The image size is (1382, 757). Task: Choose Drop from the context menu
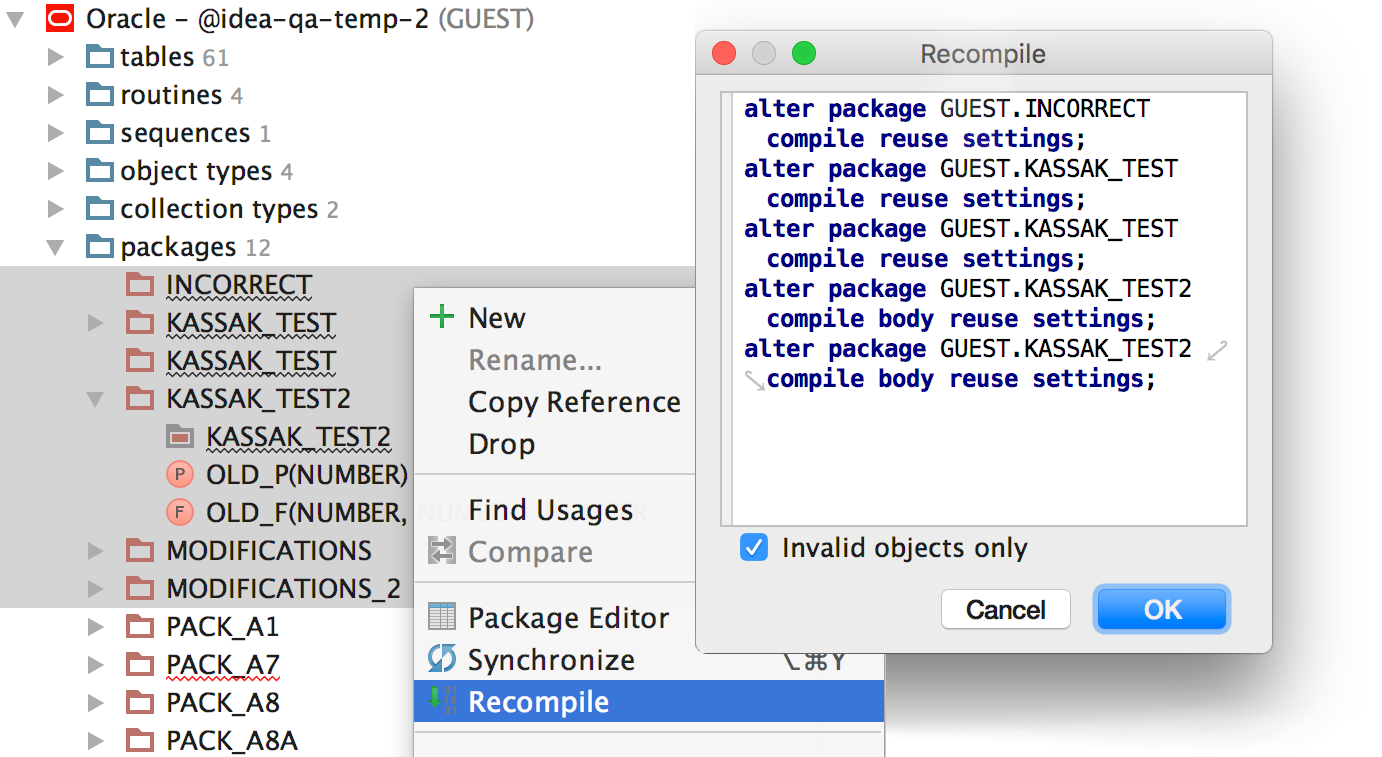(501, 444)
